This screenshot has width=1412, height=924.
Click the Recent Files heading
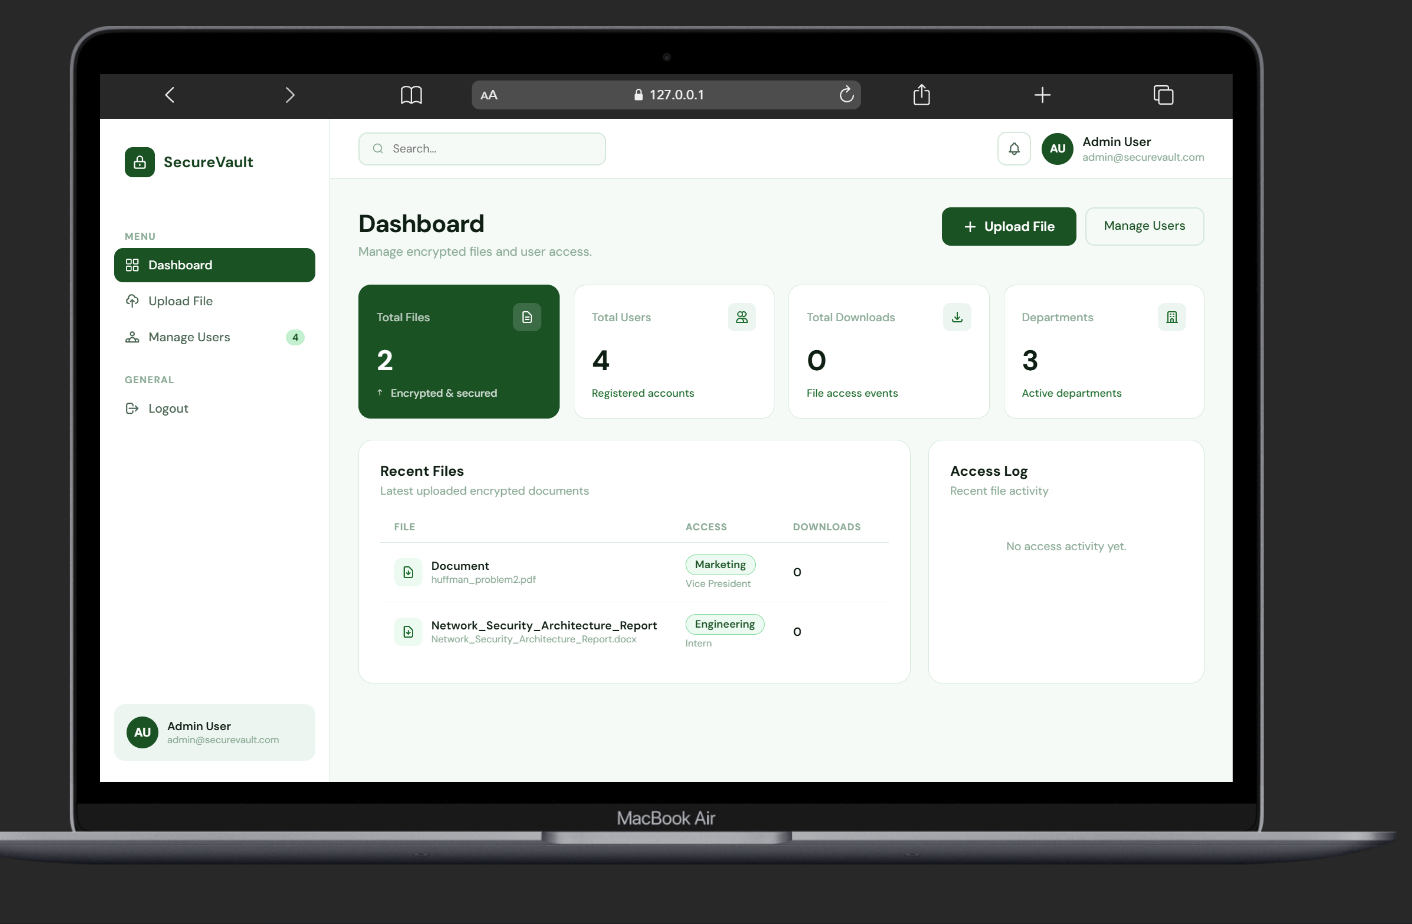pos(422,471)
